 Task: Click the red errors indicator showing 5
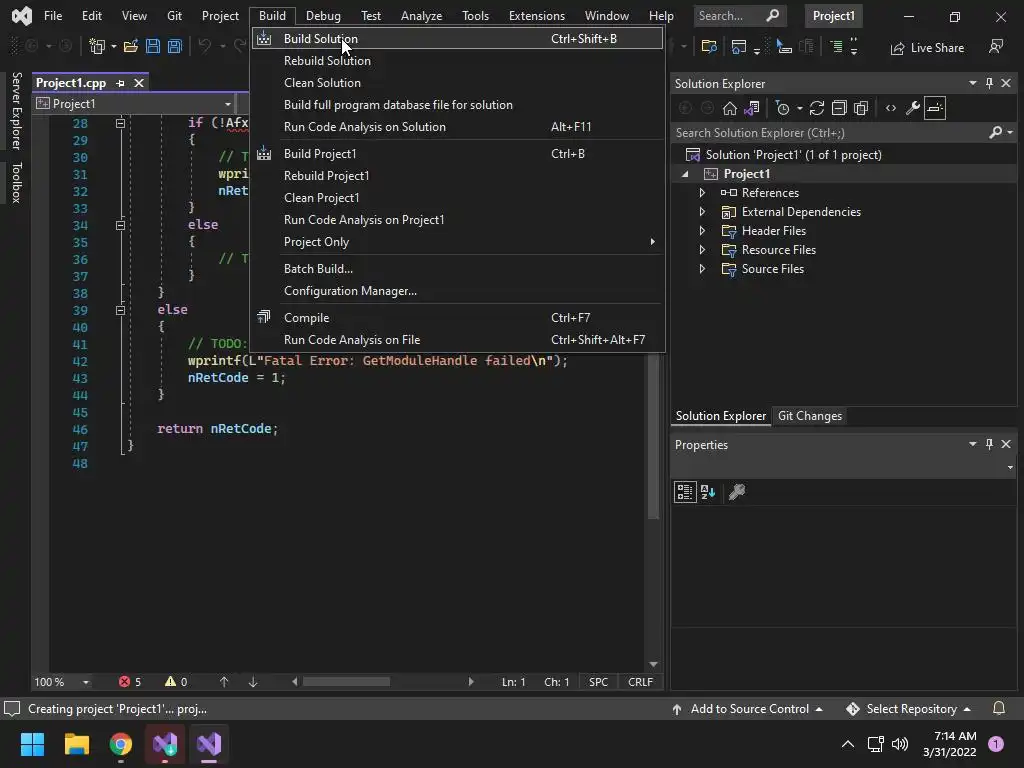pos(129,682)
